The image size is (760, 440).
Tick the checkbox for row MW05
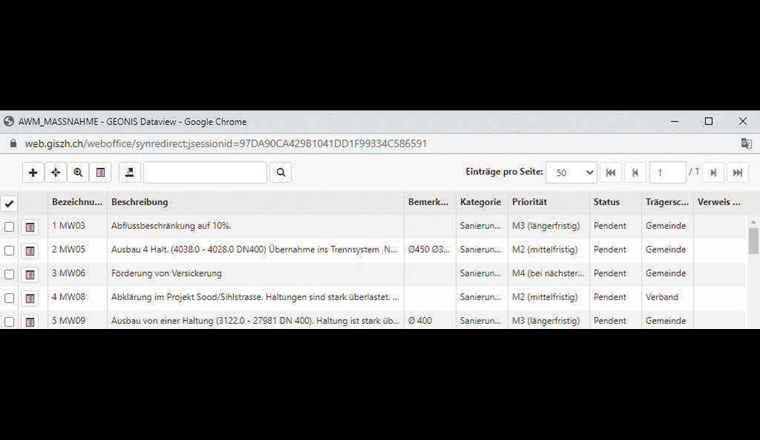pos(10,250)
